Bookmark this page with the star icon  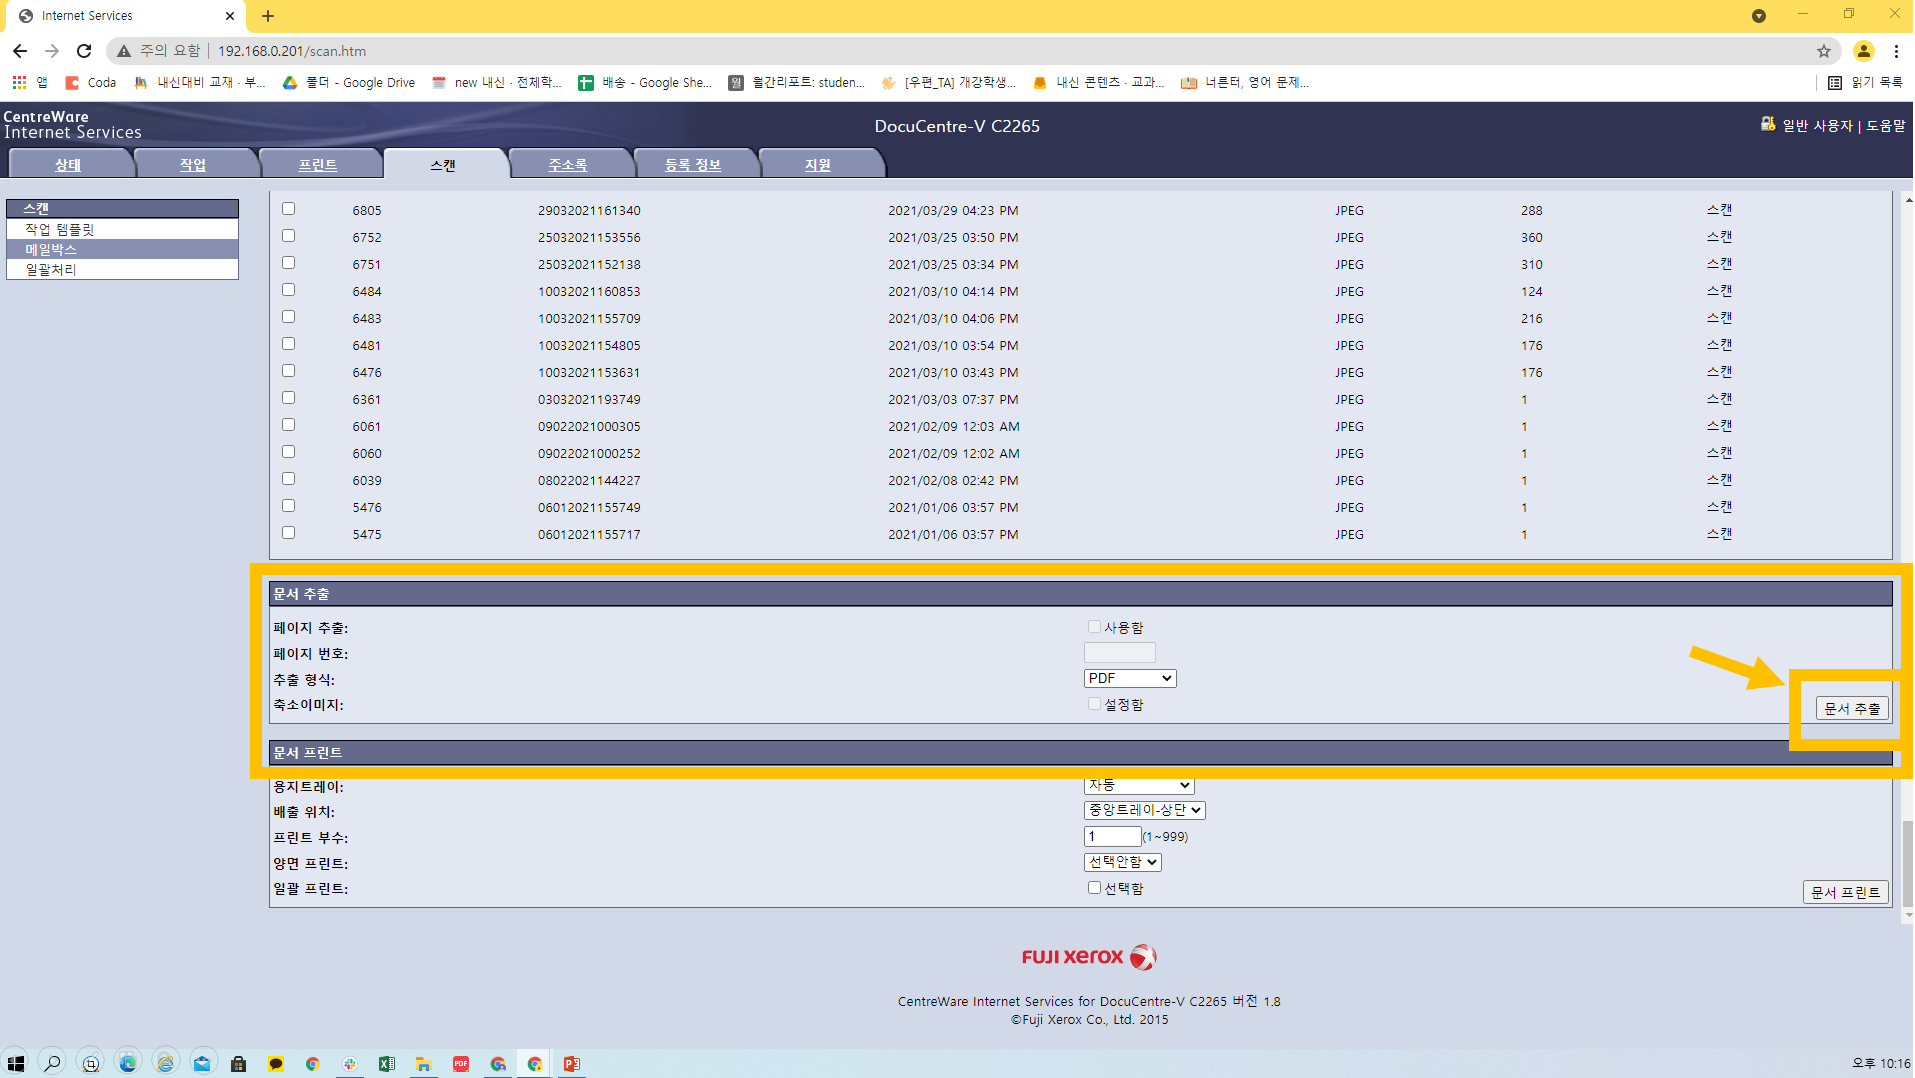point(1824,51)
